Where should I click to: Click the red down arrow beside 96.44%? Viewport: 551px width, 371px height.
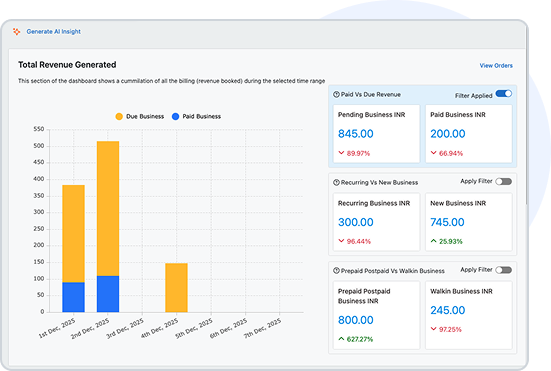pyautogui.click(x=341, y=241)
